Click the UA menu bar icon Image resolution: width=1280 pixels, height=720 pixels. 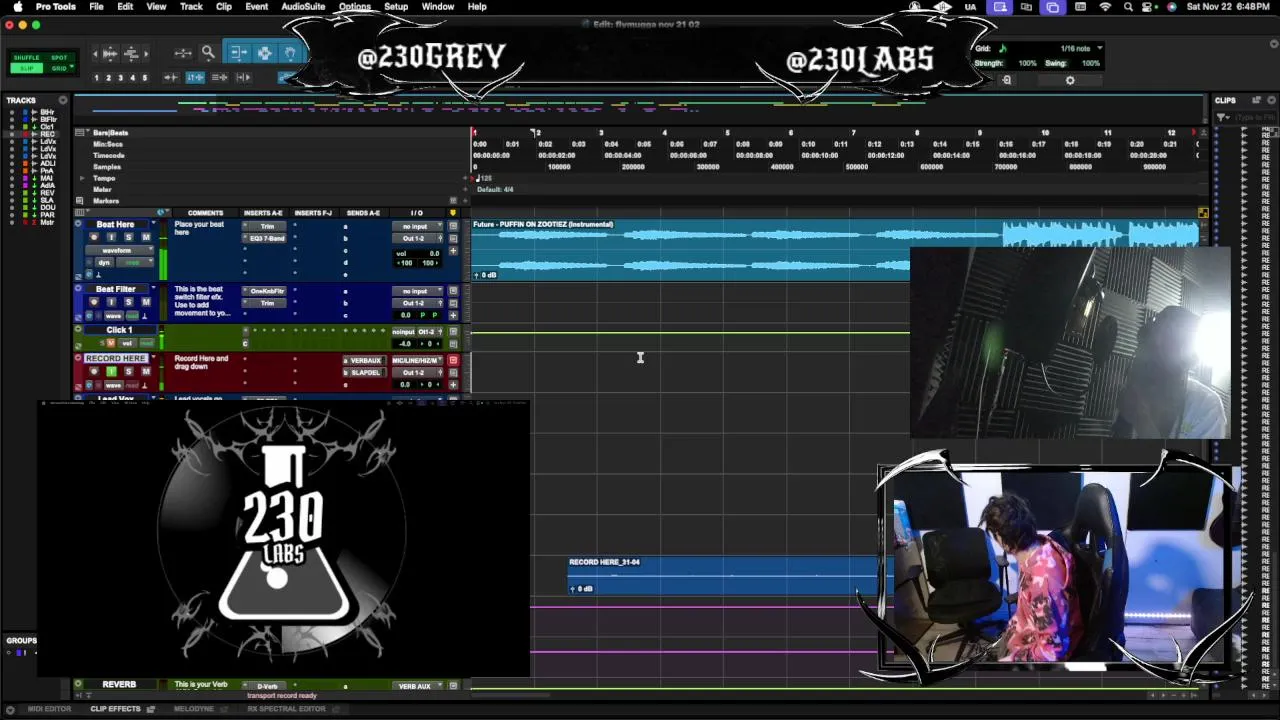[x=970, y=7]
